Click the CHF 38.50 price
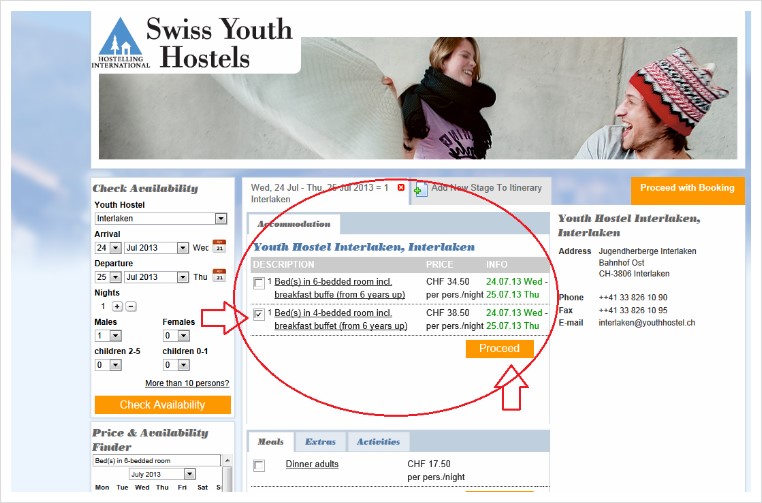 tap(448, 313)
